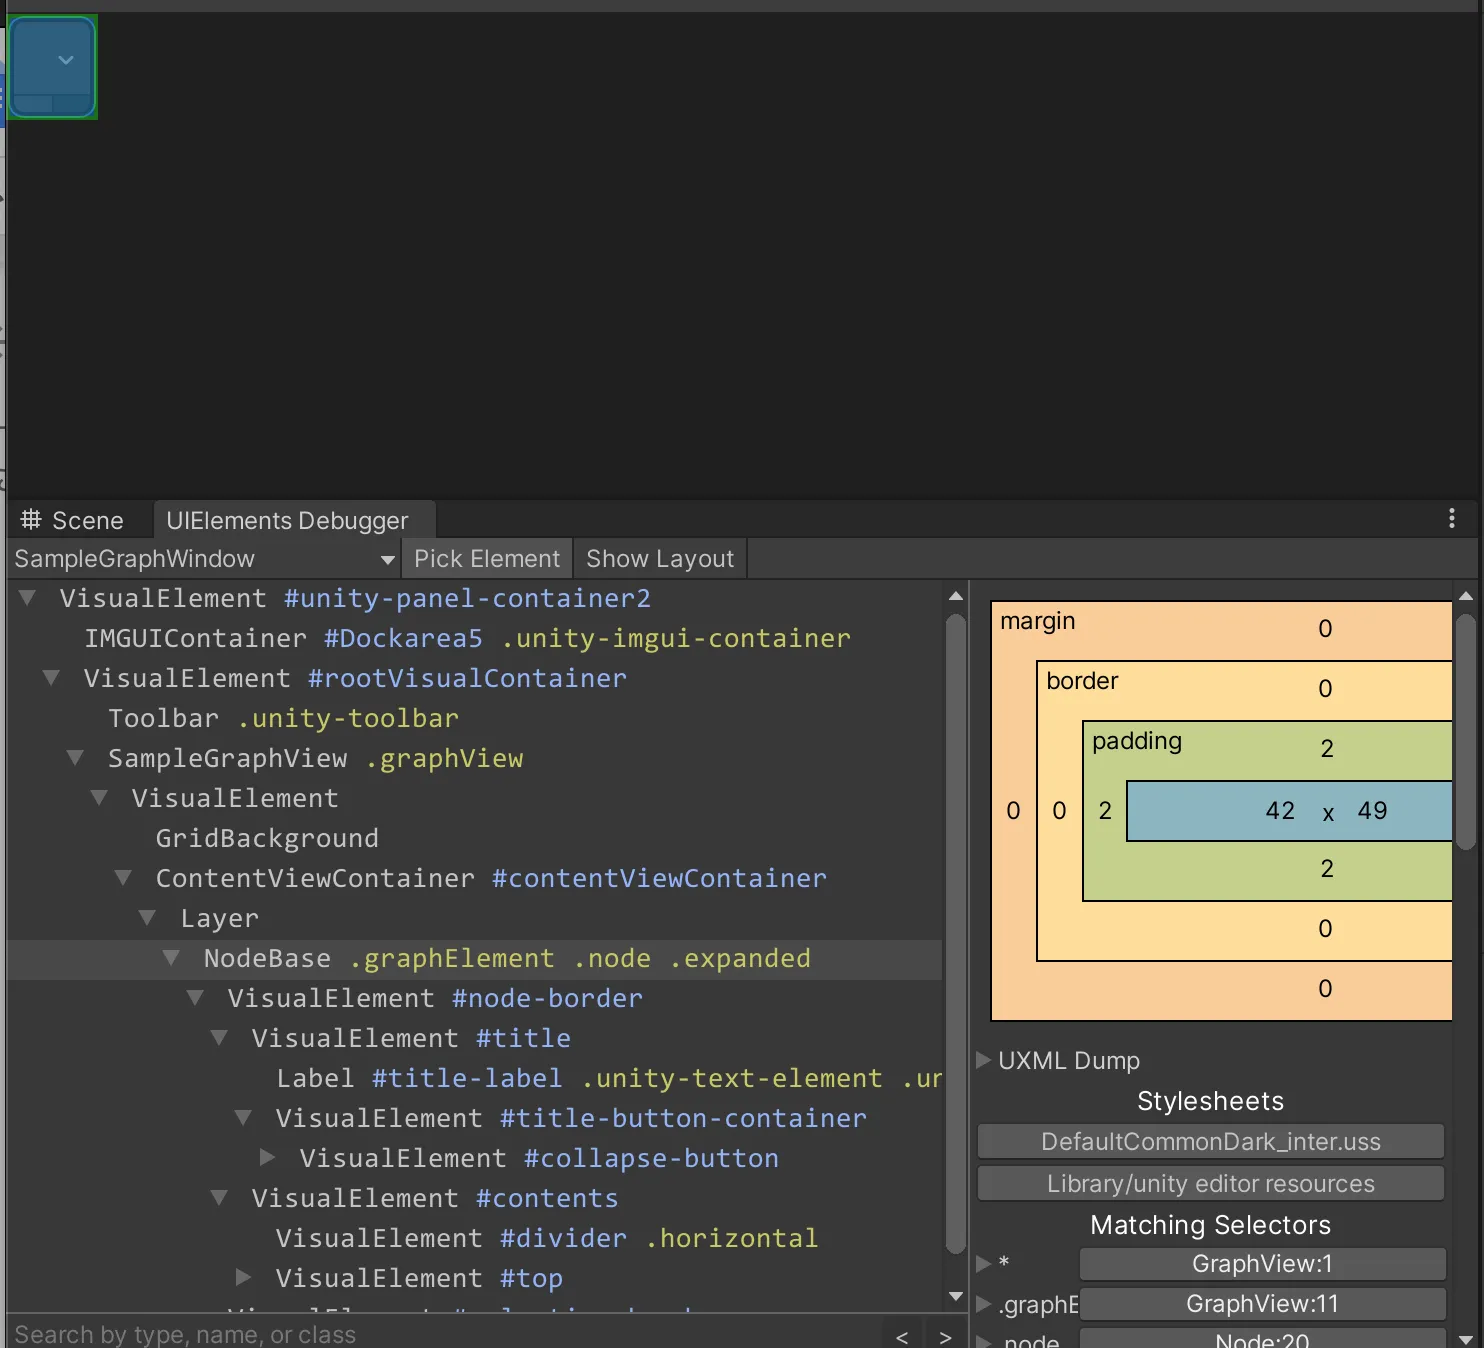Expand the #collapse-button element
1484x1348 pixels.
tap(267, 1158)
